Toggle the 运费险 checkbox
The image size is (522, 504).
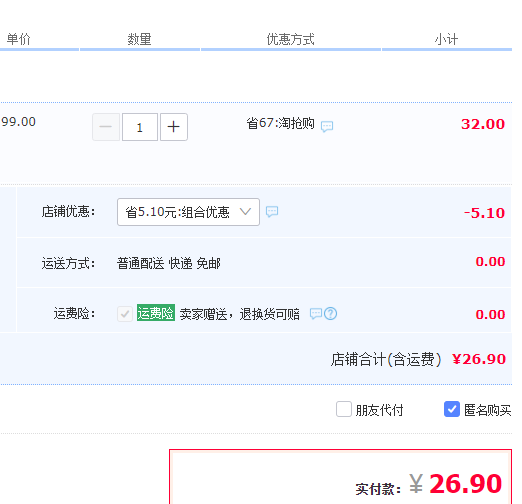[125, 314]
